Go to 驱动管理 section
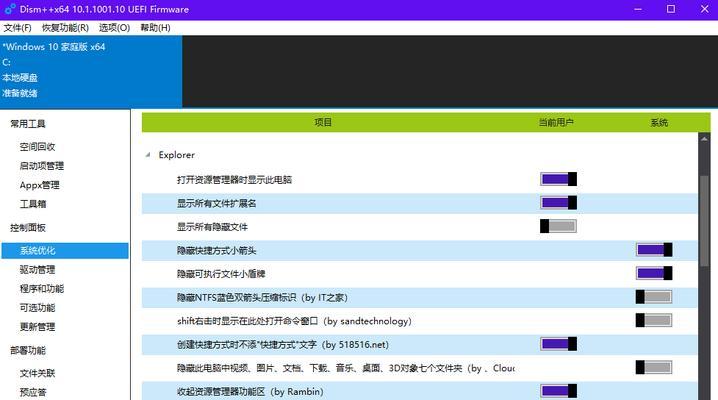The width and height of the screenshot is (718, 400). (x=37, y=270)
